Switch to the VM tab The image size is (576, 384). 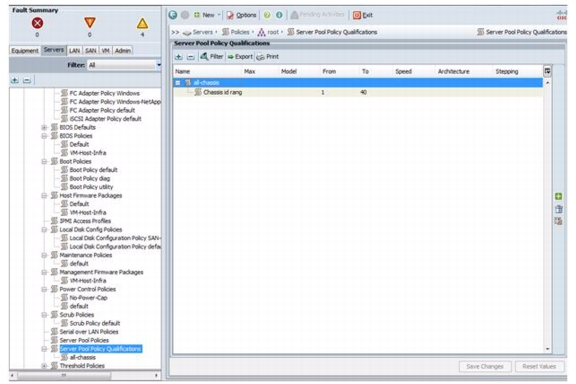pyautogui.click(x=106, y=50)
